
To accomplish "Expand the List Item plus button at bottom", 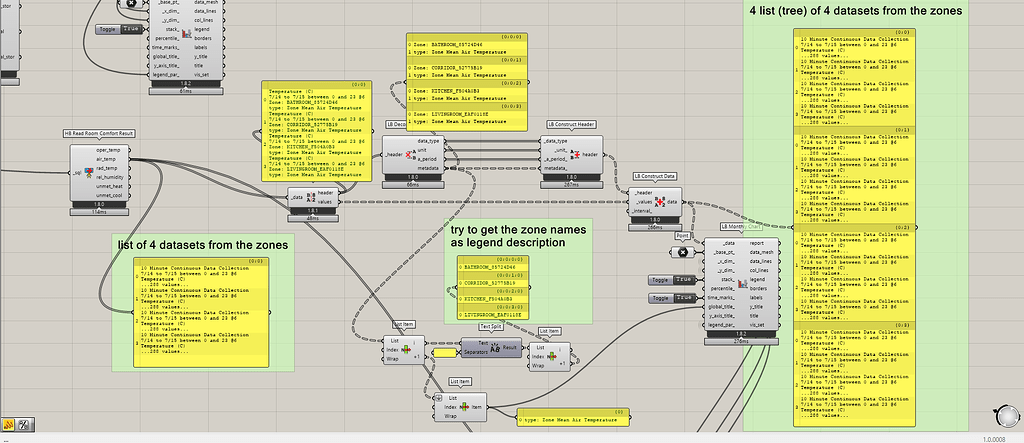I will tap(439, 400).
